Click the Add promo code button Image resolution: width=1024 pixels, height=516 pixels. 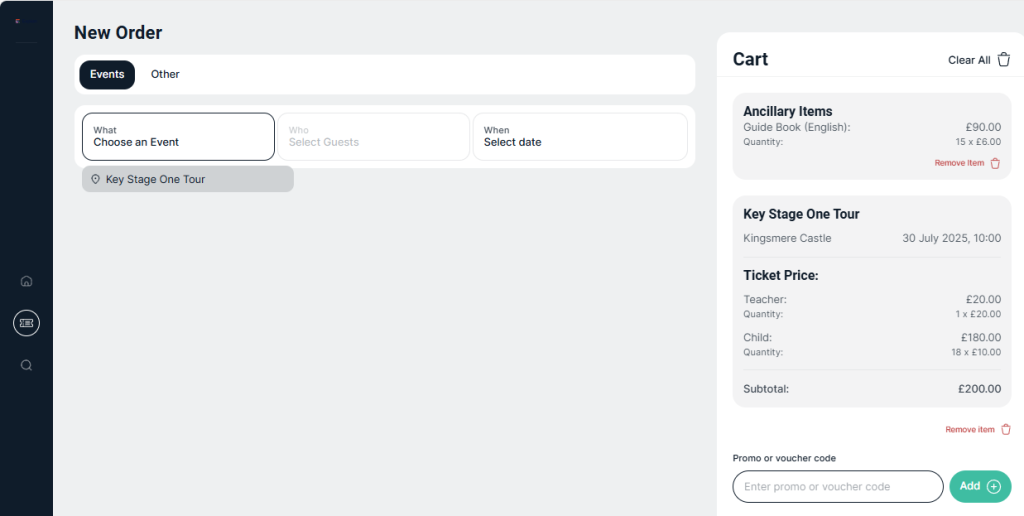pyautogui.click(x=979, y=487)
